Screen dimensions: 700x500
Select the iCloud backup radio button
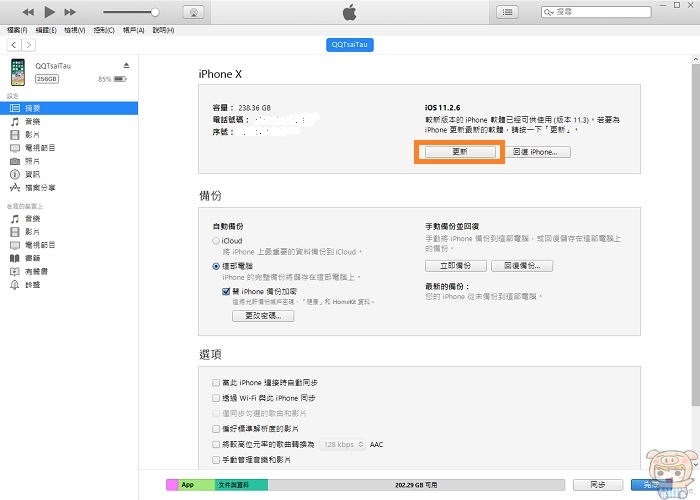pyautogui.click(x=216, y=241)
